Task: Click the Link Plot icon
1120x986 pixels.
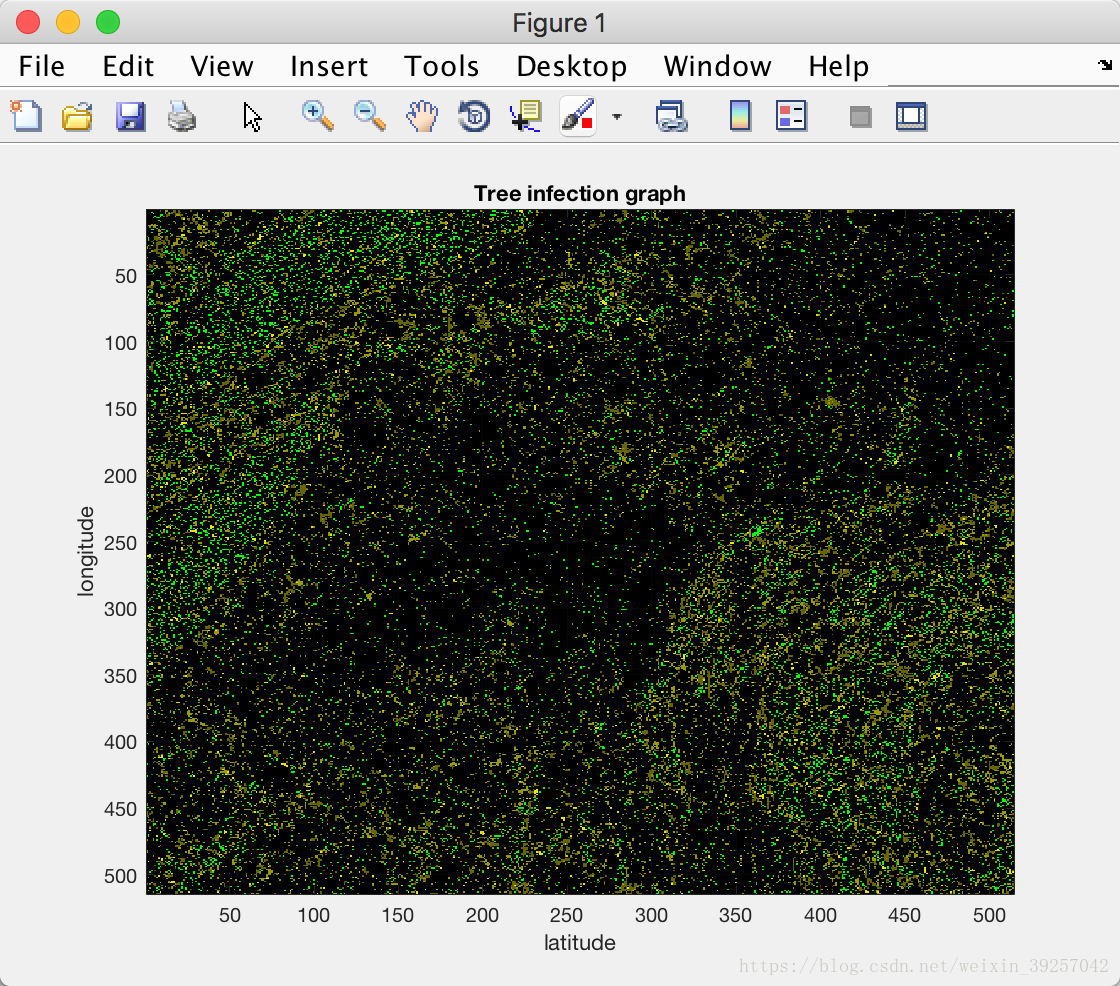Action: pyautogui.click(x=671, y=116)
